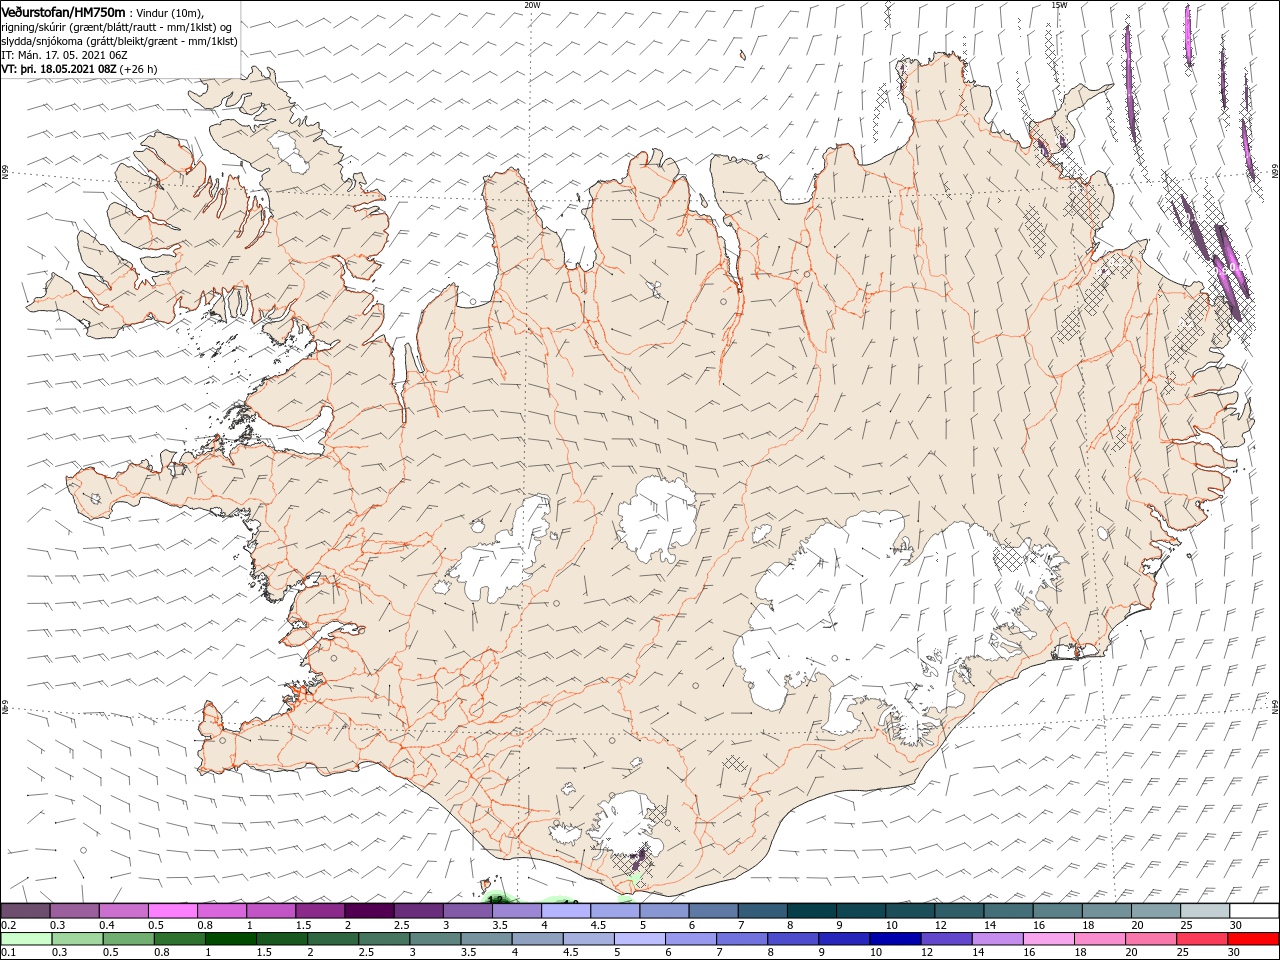Pick lower legend light pink swatch at 16

(x=1047, y=939)
